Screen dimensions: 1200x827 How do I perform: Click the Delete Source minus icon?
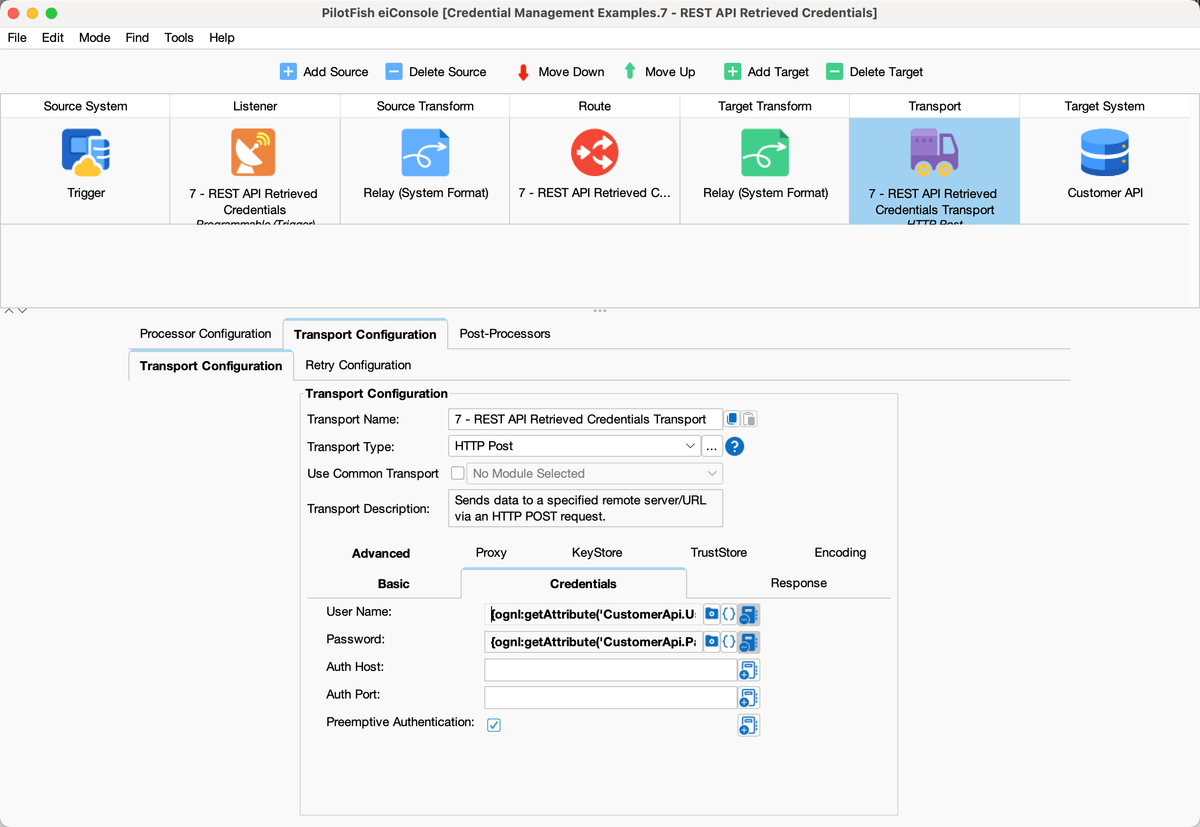(x=394, y=71)
